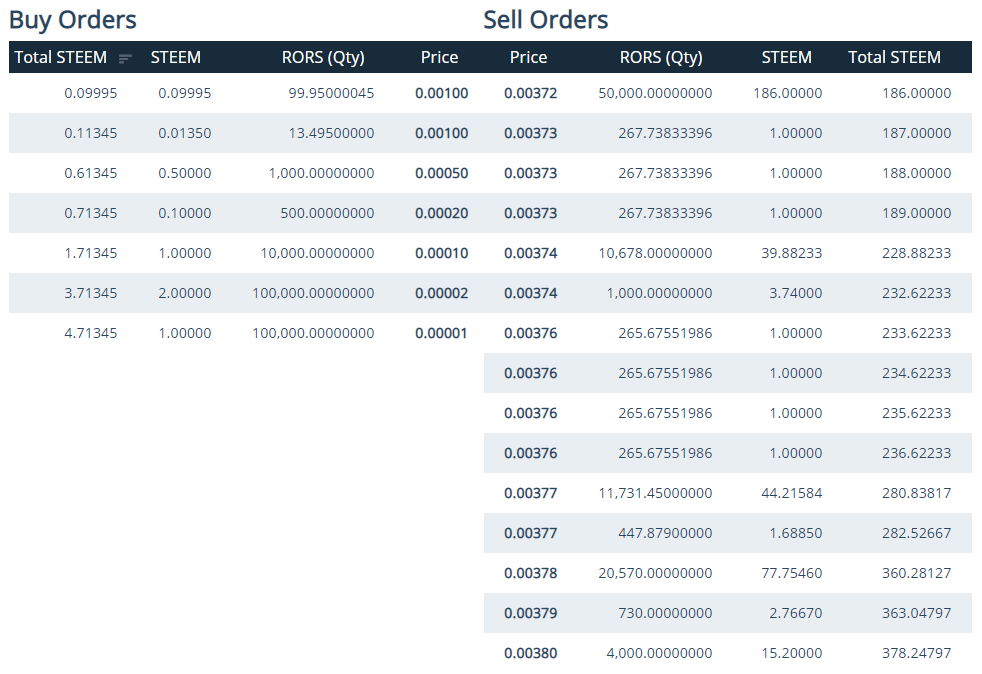Click the sell quantity 10,678.00000000

655,253
